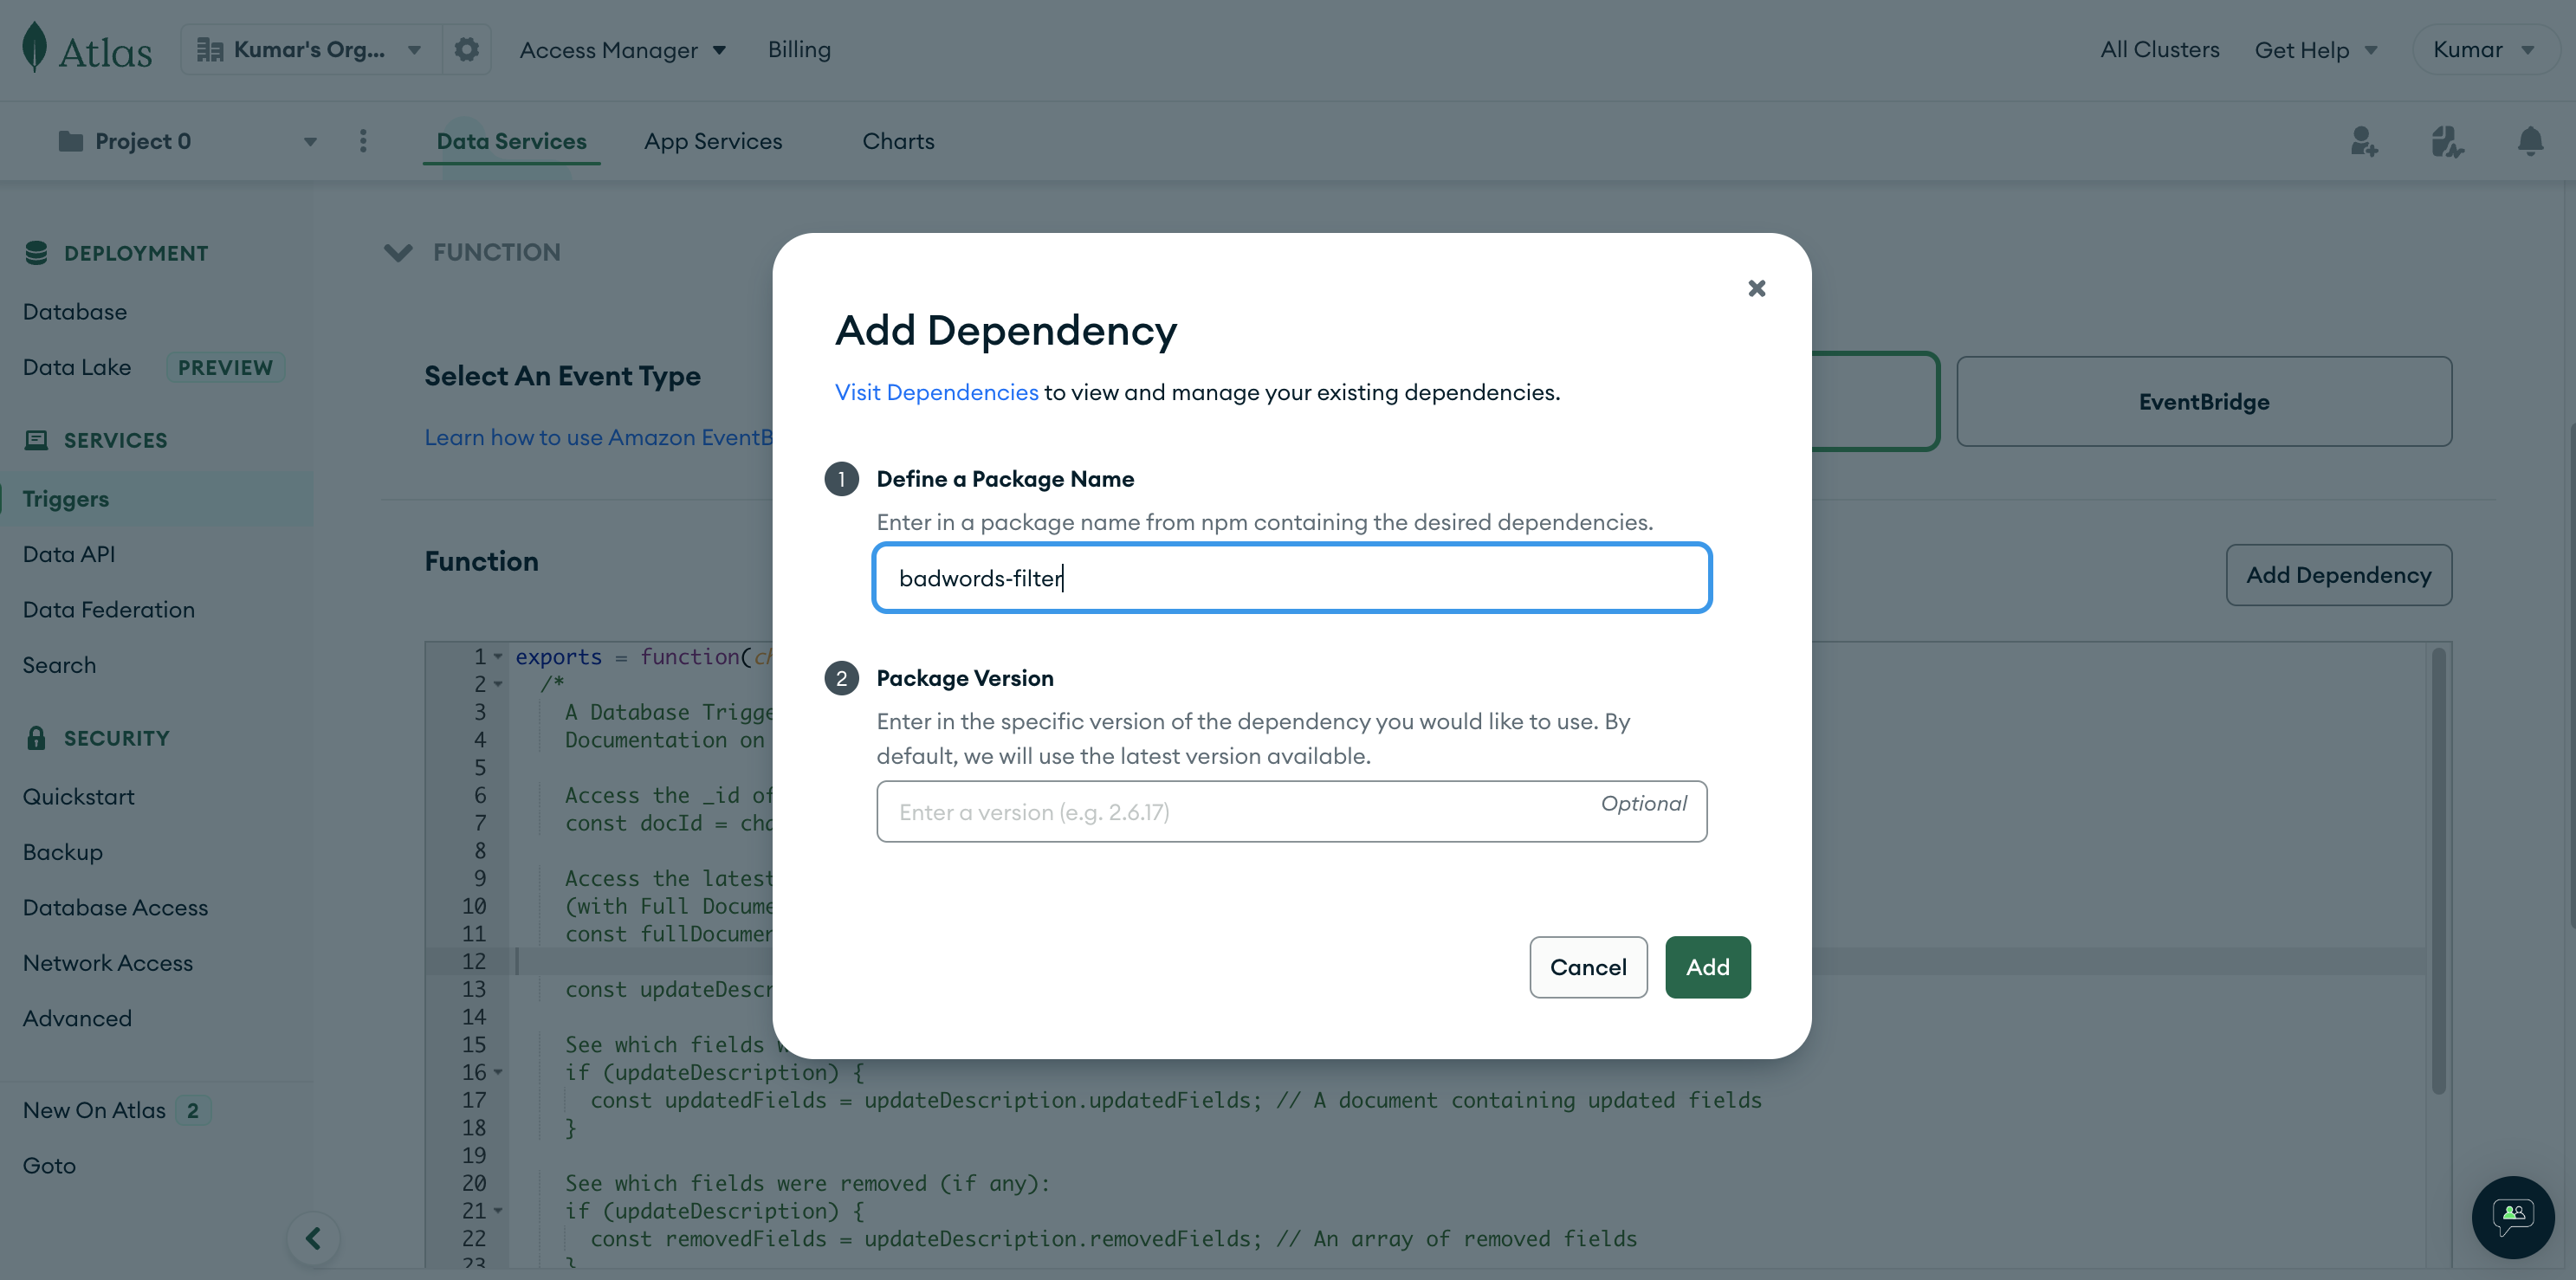This screenshot has height=1280, width=2576.
Task: Open the support chat bubble icon
Action: (x=2513, y=1216)
